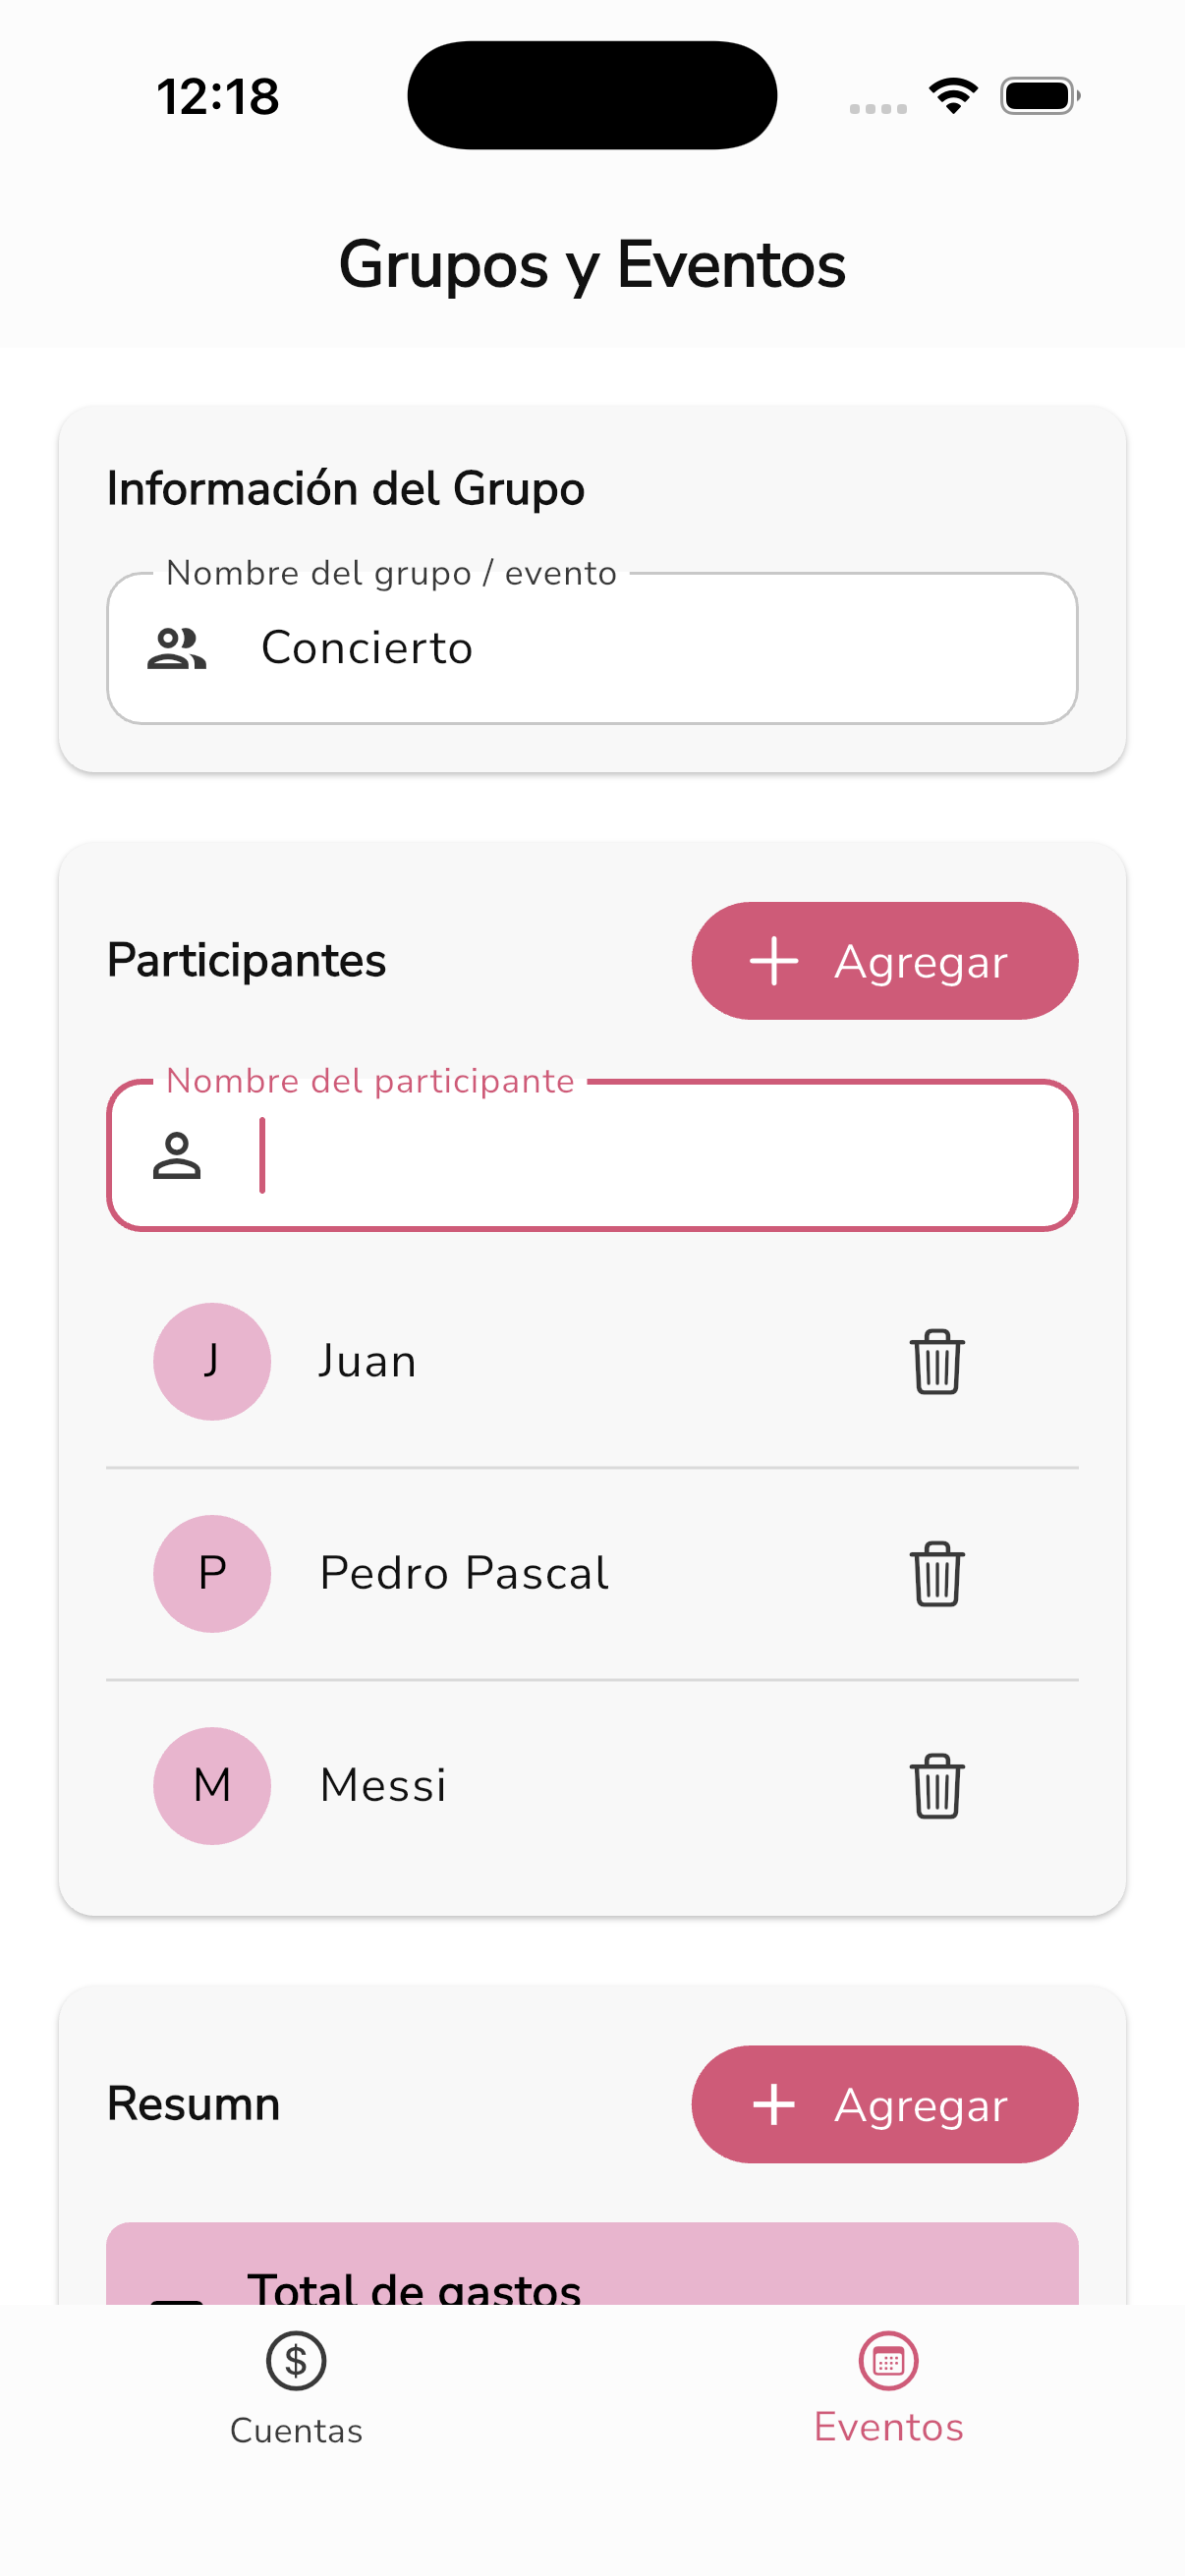
Task: Select the Eventos tab label
Action: pyautogui.click(x=888, y=2427)
